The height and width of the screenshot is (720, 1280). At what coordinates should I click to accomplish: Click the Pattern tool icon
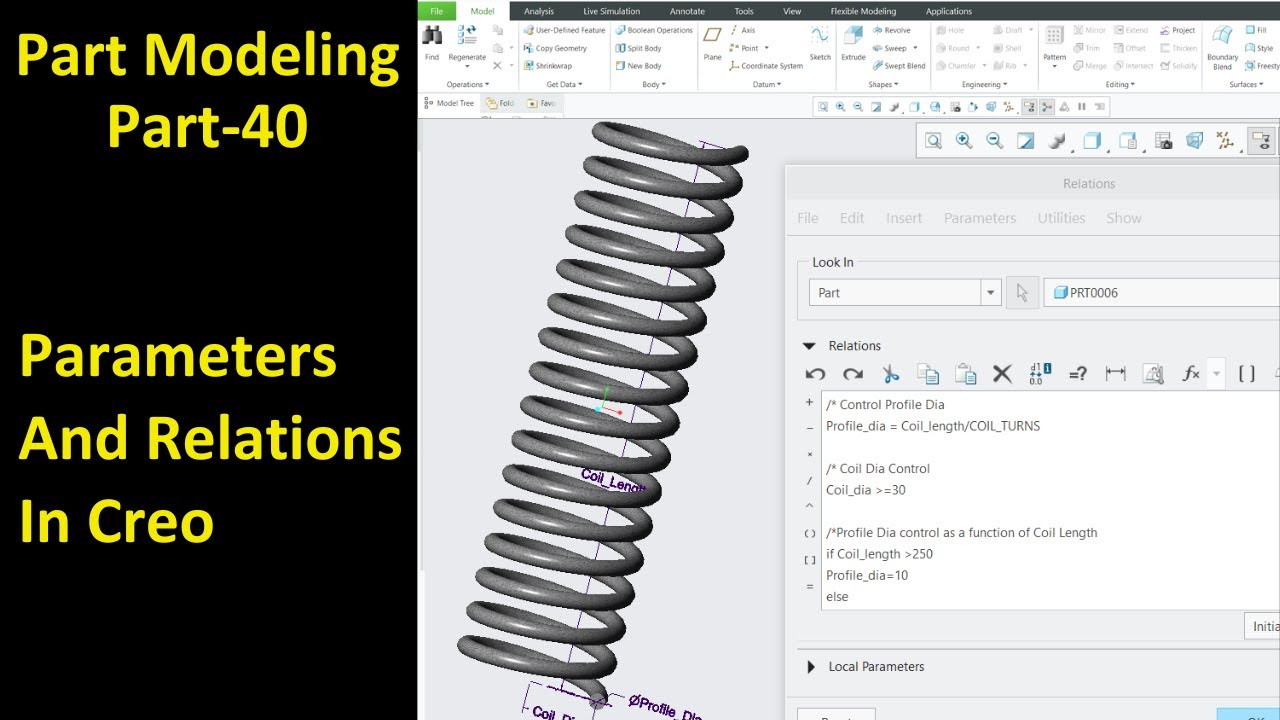pyautogui.click(x=1054, y=36)
